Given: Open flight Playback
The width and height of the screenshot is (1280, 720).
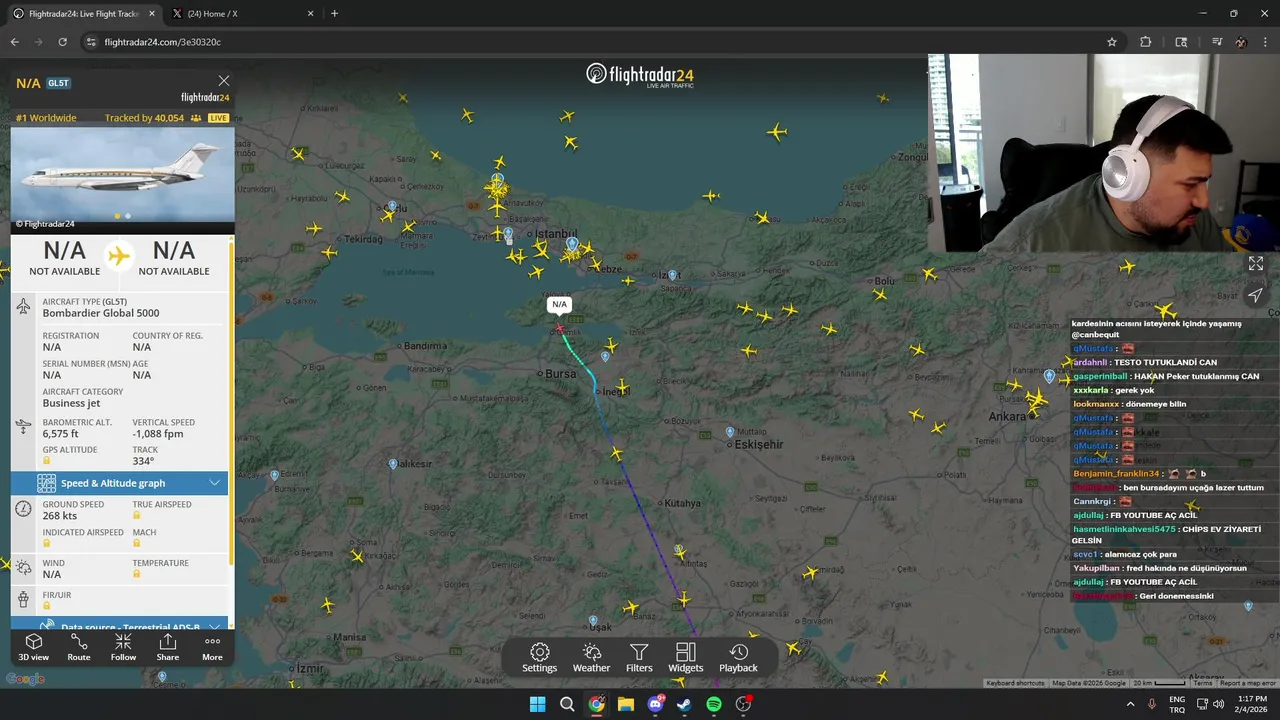Looking at the screenshot, I should pos(738,658).
